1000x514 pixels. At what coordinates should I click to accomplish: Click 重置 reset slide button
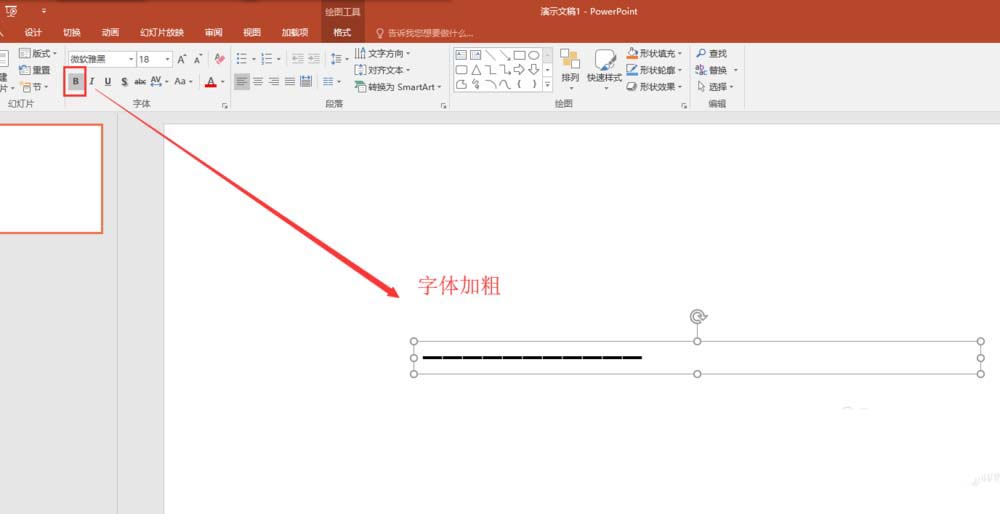[x=34, y=70]
